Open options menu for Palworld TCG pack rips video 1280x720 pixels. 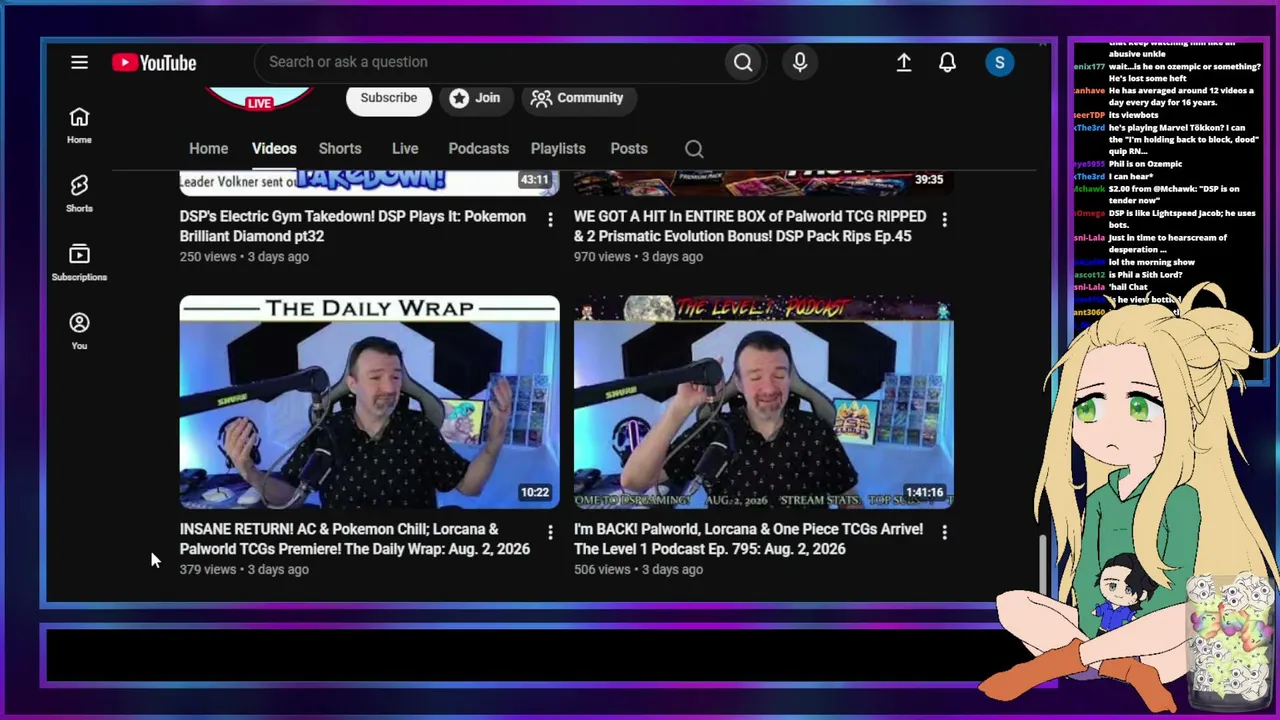944,219
